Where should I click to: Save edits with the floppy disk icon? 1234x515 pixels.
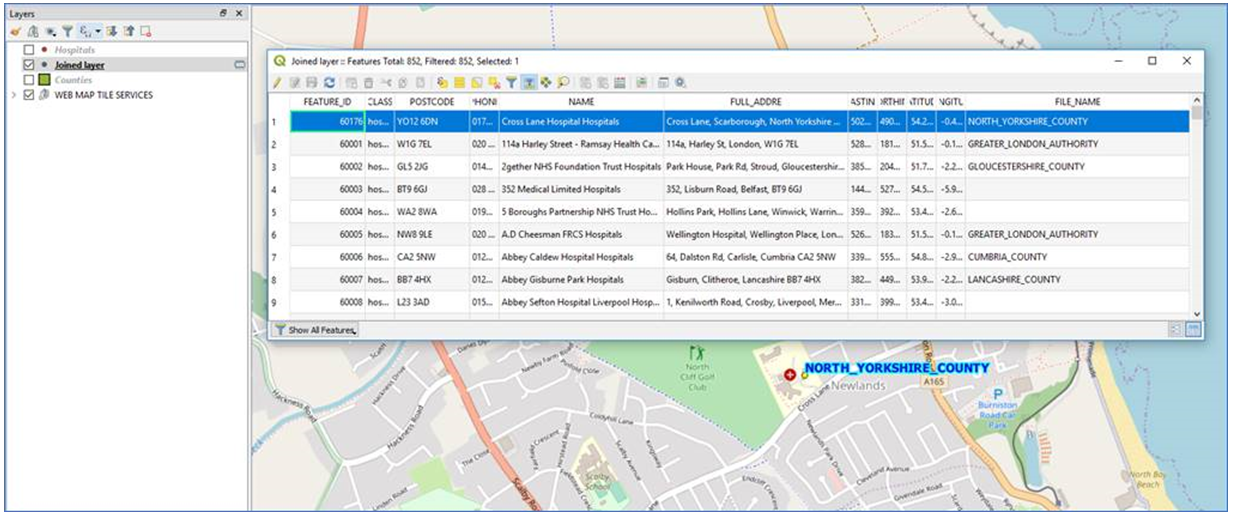pos(312,82)
